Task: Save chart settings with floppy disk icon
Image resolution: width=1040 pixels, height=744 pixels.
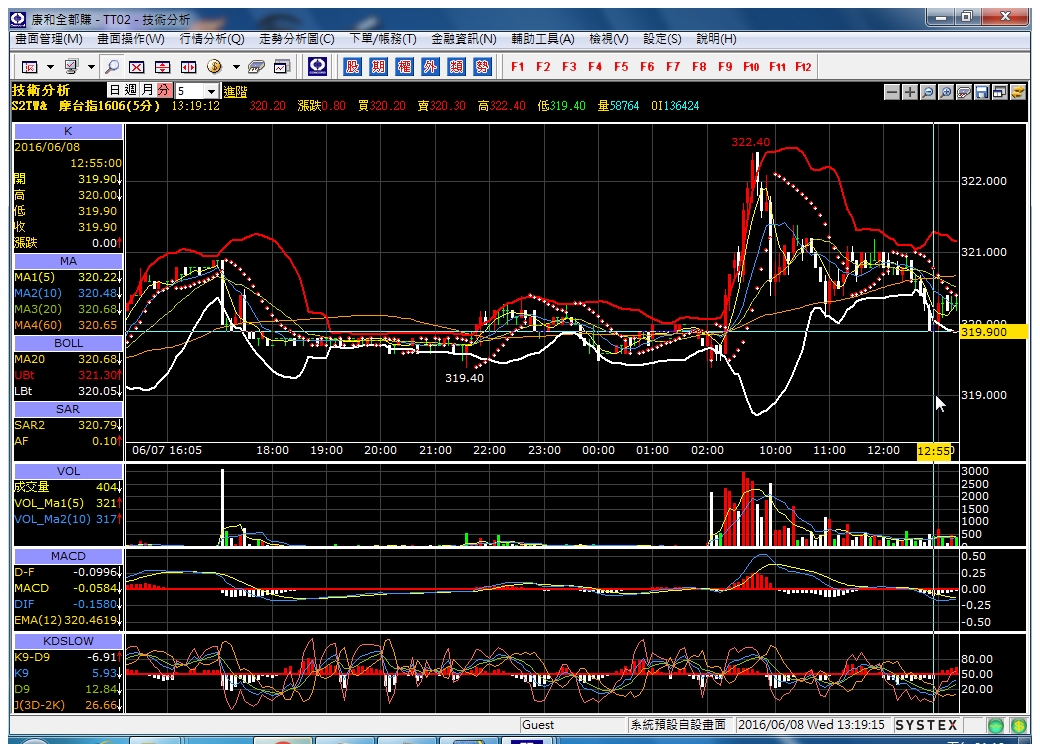Action: (x=982, y=92)
